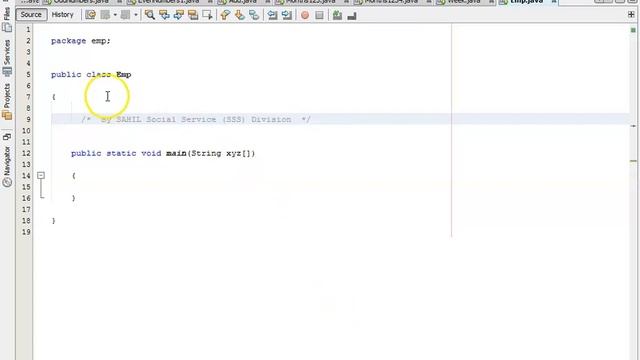Click the Uncomment code icon
Image resolution: width=640 pixels, height=360 pixels.
click(352, 16)
